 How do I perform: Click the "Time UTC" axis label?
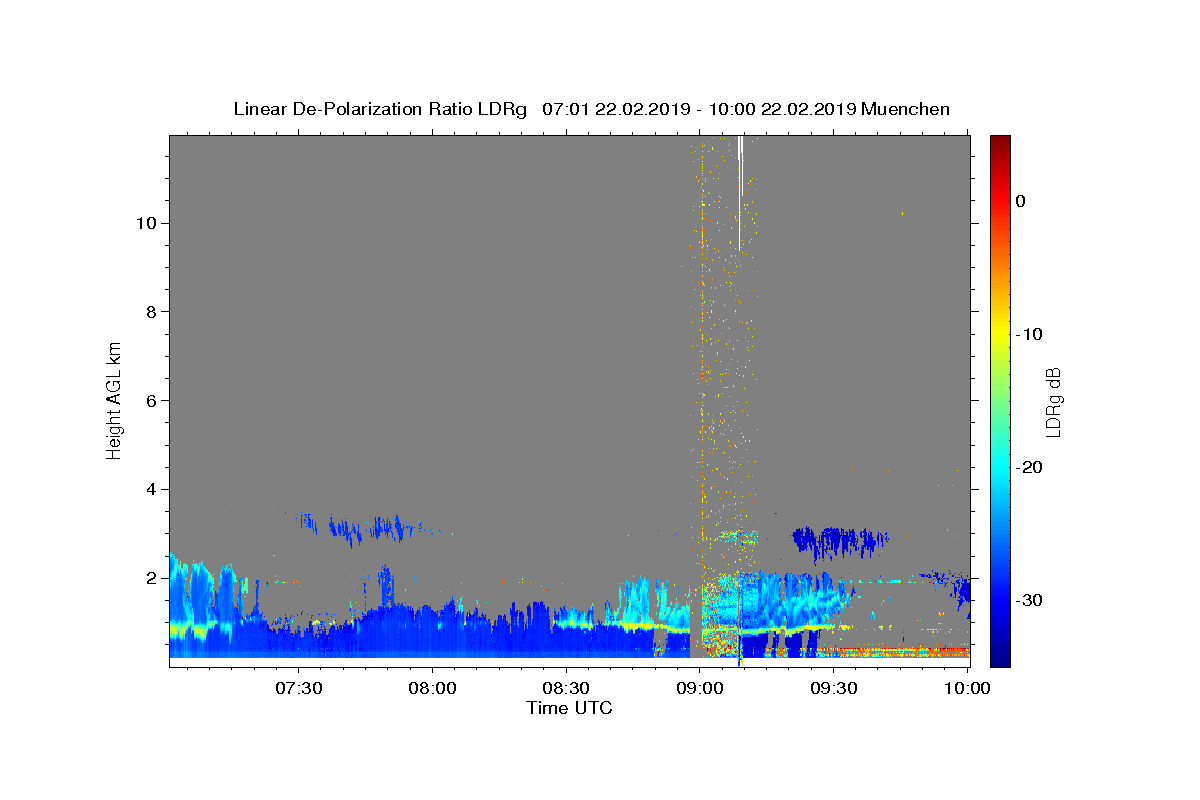pos(569,708)
